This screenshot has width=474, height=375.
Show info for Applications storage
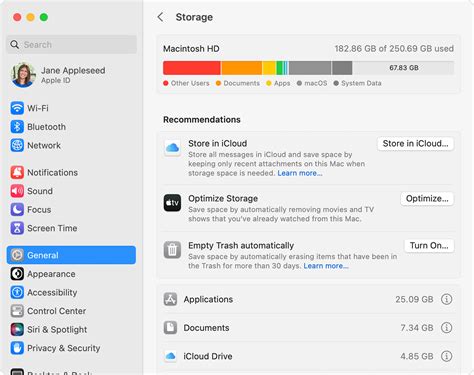point(446,299)
